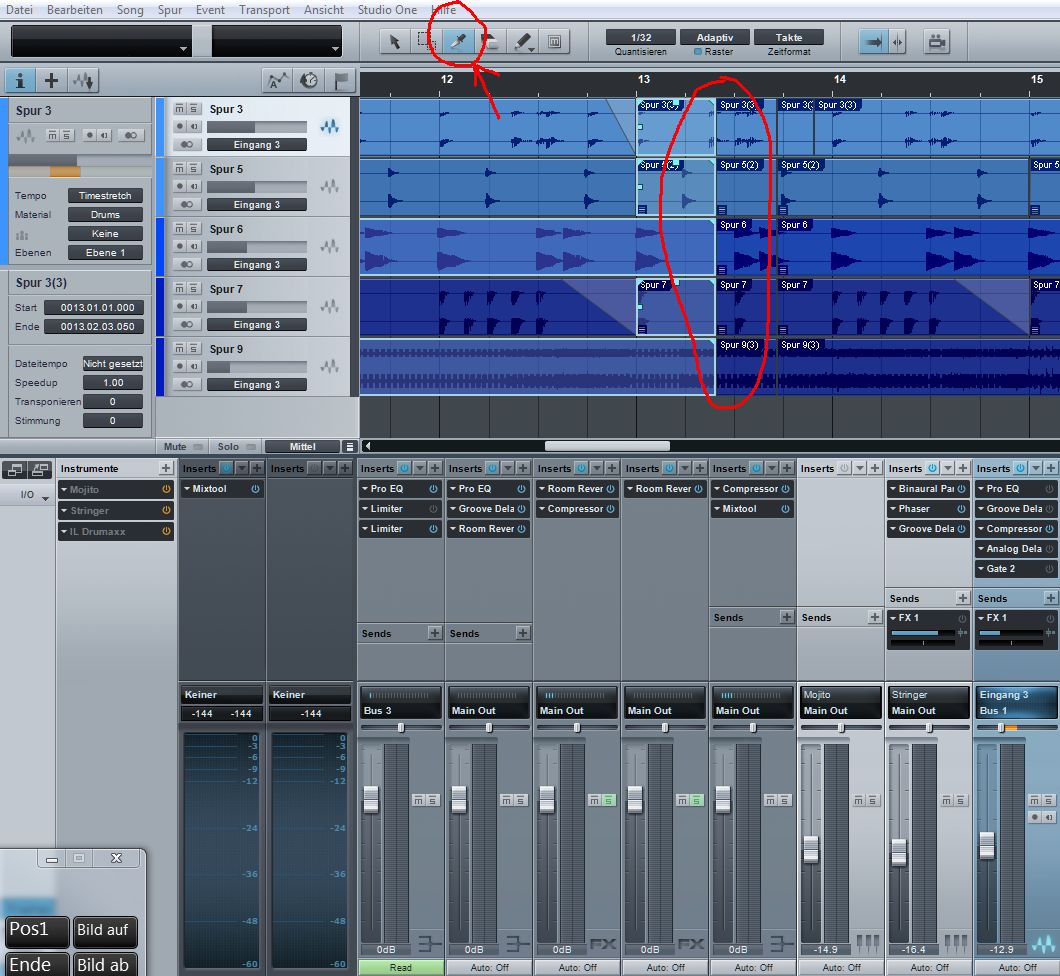1060x976 pixels.
Task: Toggle power for Mojito in Instrumente list
Action: [x=166, y=489]
